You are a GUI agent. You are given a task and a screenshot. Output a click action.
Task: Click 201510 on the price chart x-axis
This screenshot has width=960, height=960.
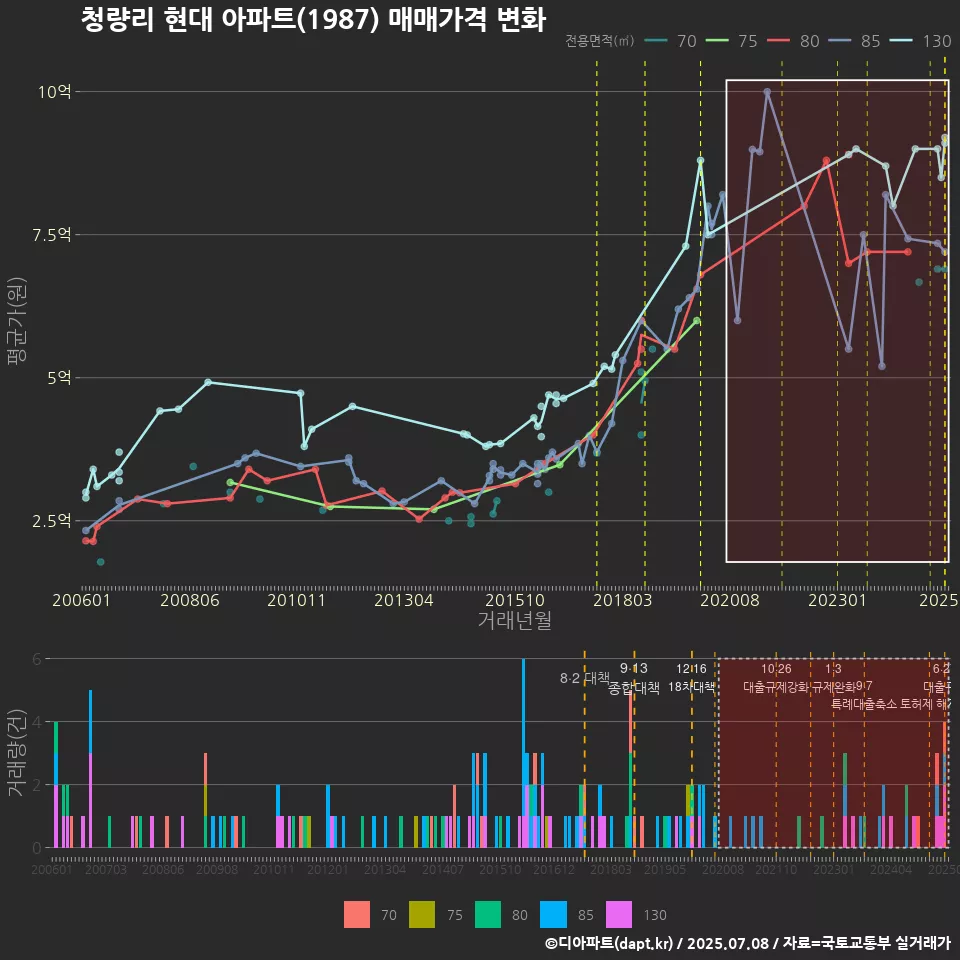[515, 600]
